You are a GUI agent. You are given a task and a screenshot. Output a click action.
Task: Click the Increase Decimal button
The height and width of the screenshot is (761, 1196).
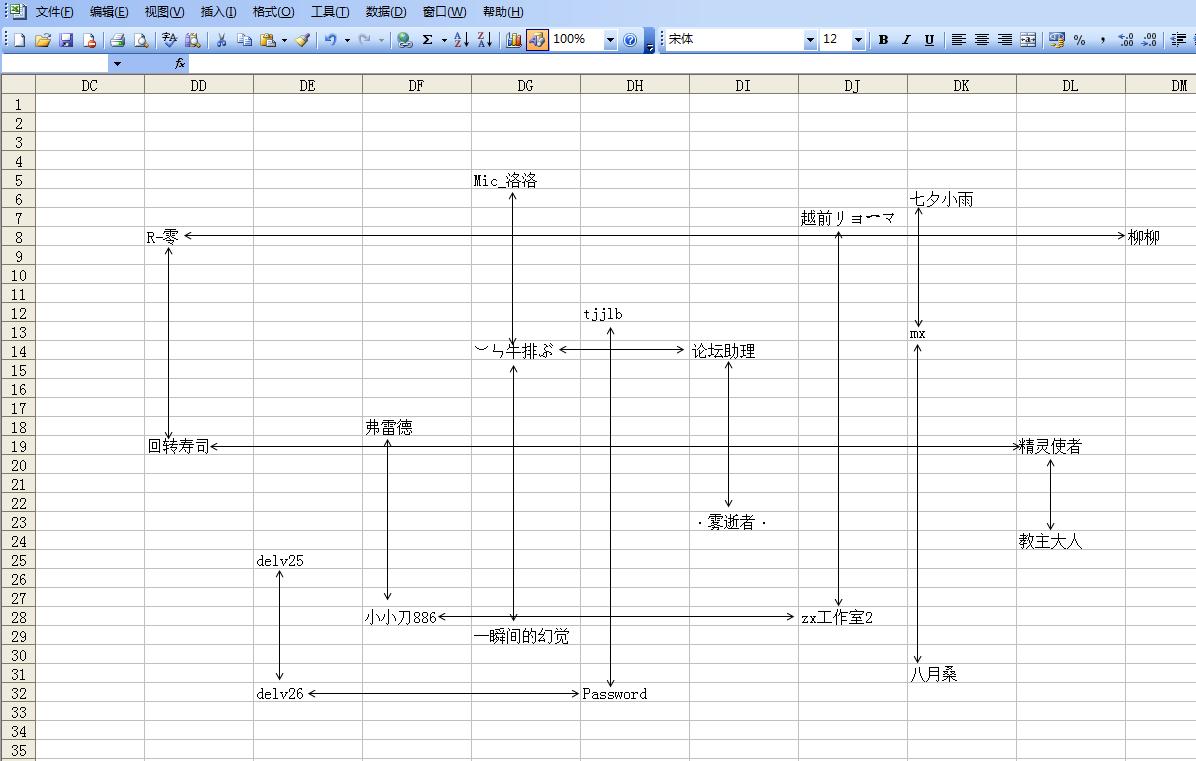pyautogui.click(x=1126, y=40)
